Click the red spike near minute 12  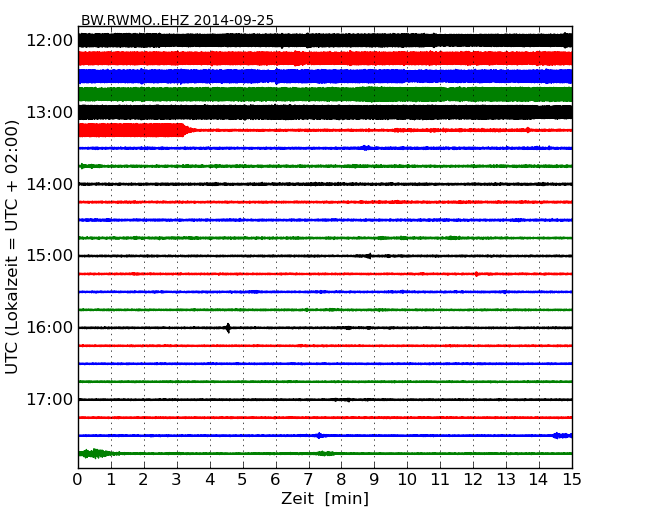[x=477, y=274]
